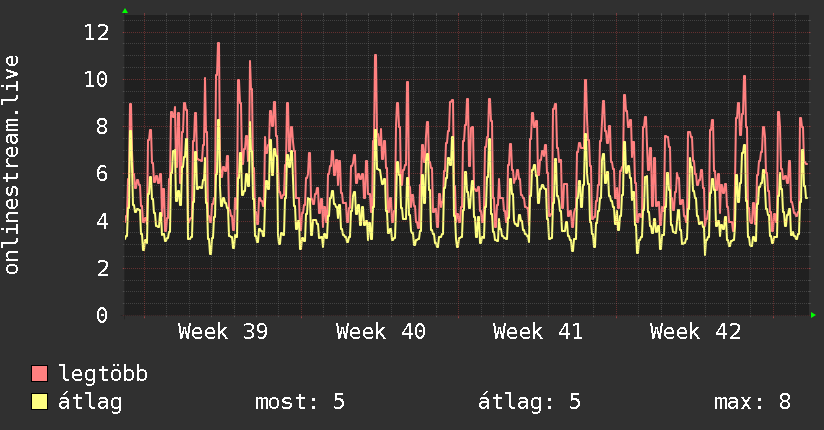The width and height of the screenshot is (824, 430).
Task: Click the onlinestream.live vertical axis title
Action: [12, 165]
